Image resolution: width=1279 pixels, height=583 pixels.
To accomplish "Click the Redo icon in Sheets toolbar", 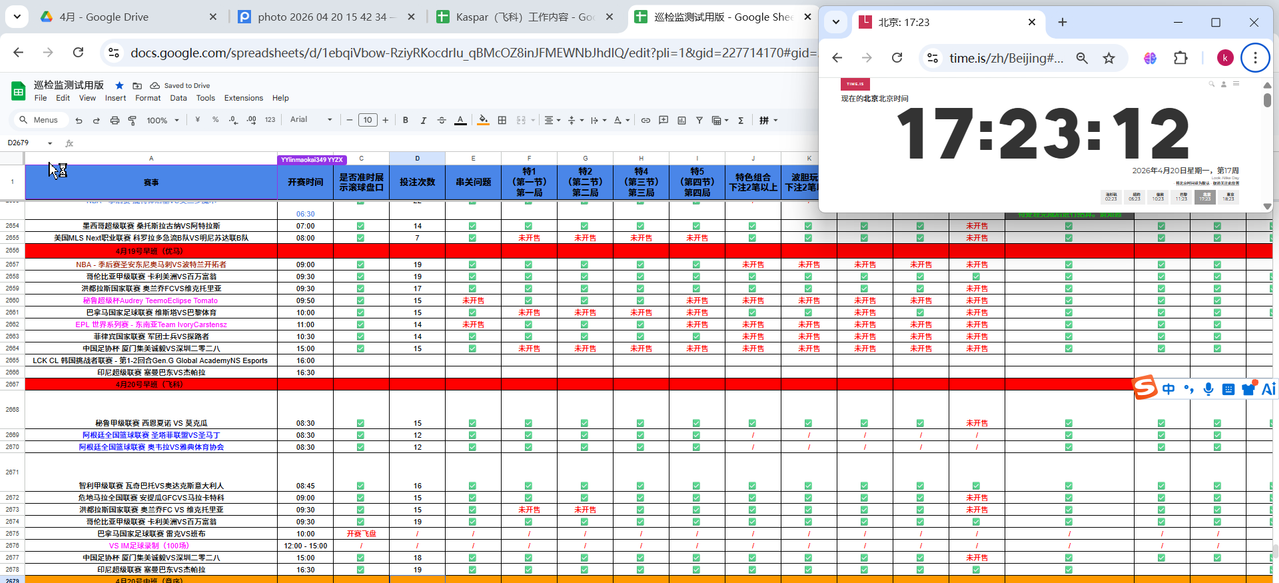I will coord(96,120).
